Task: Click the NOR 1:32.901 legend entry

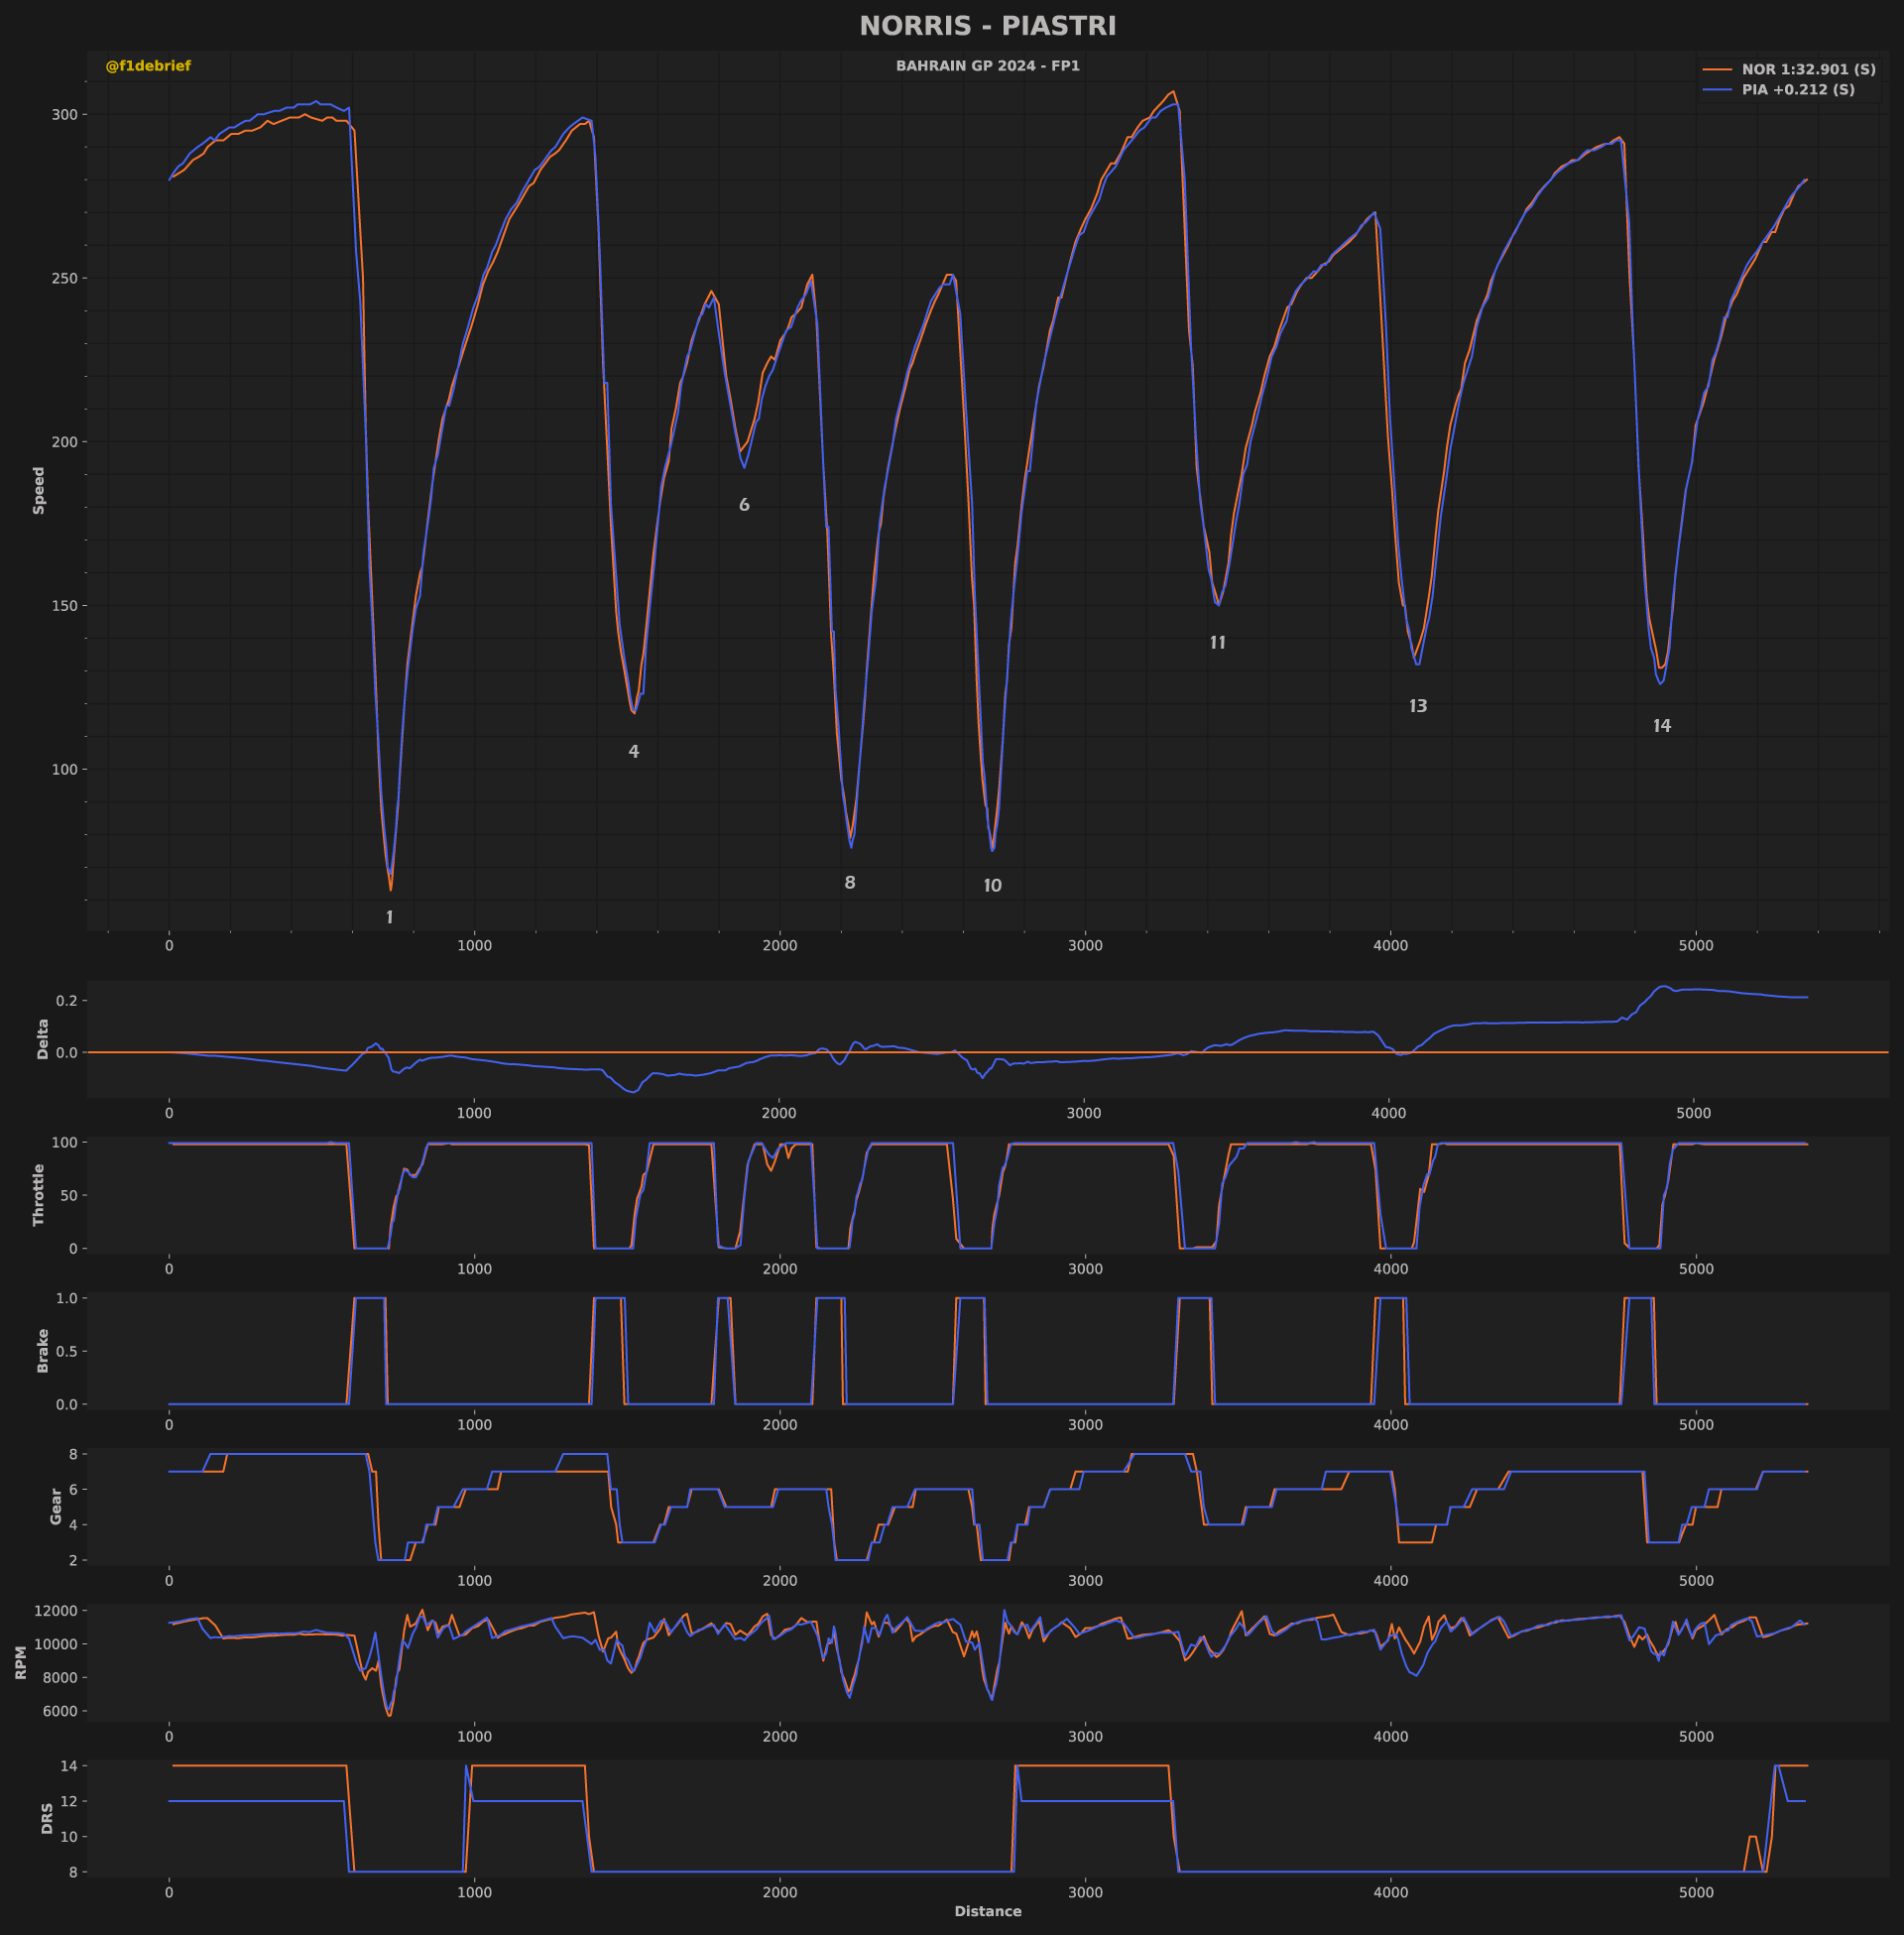Action: pos(1808,70)
